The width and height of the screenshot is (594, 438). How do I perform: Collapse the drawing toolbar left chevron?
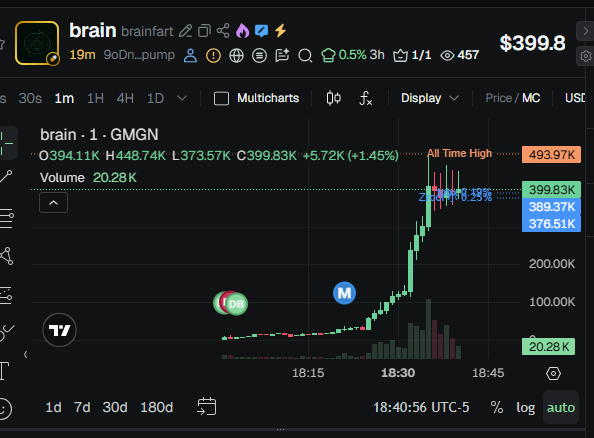click(25, 355)
